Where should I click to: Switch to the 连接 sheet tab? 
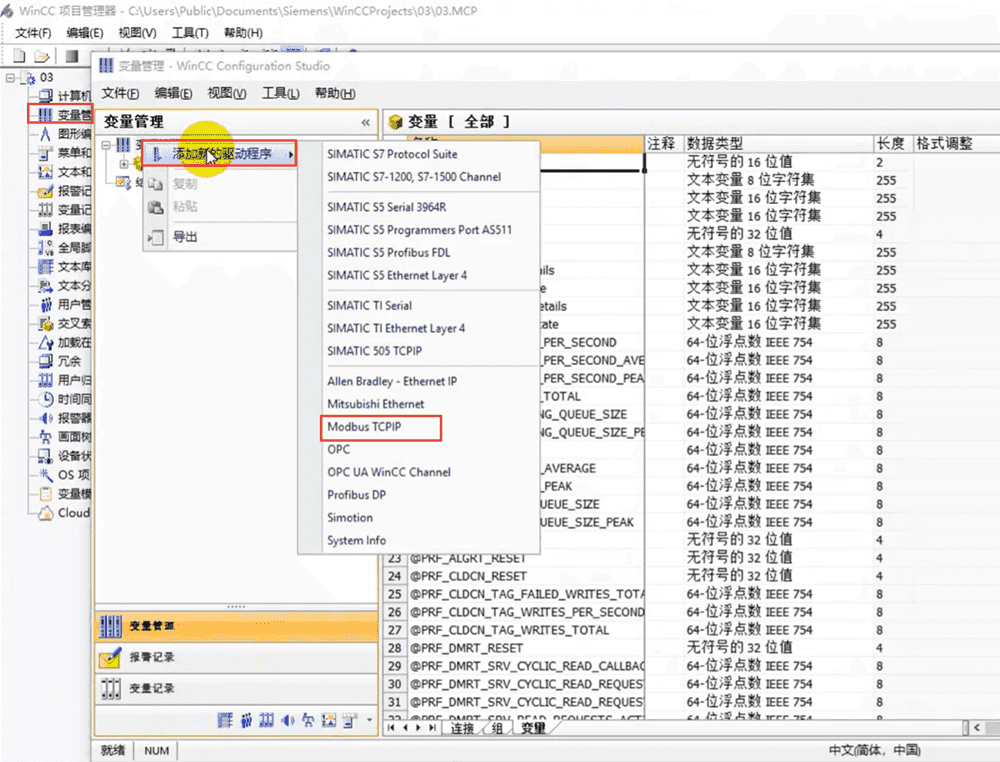[462, 728]
